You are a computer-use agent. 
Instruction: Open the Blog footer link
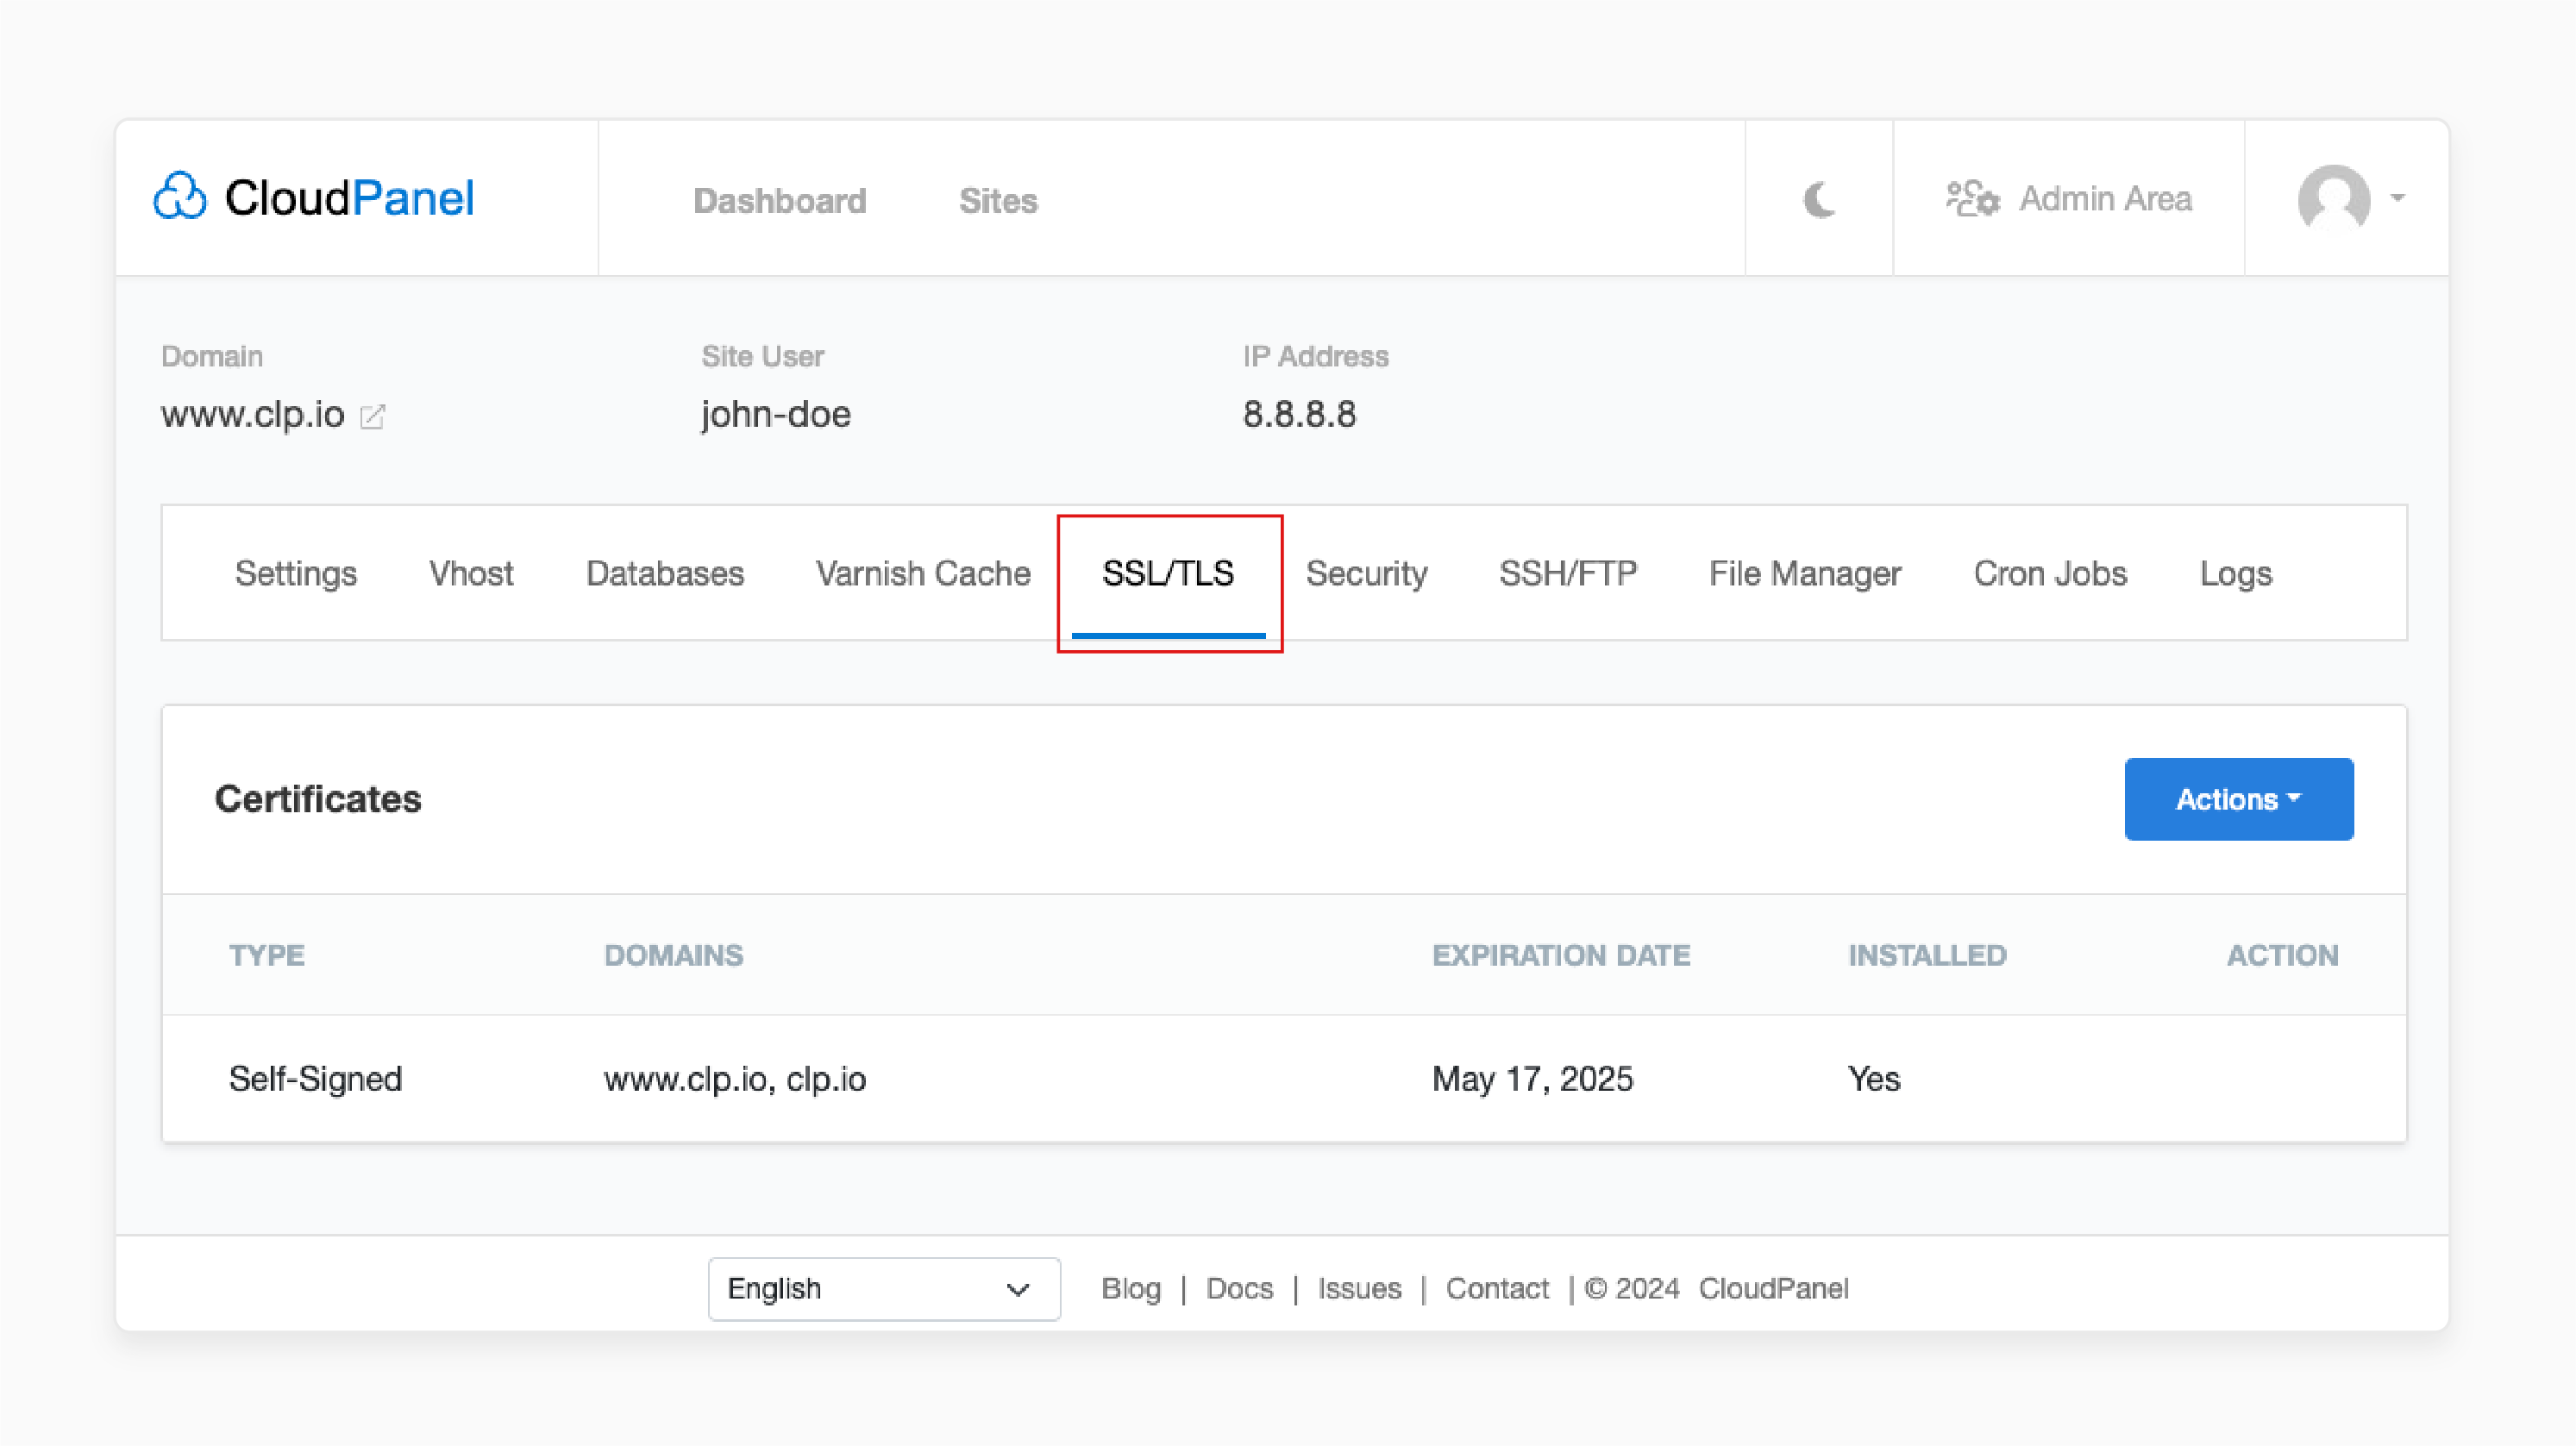click(1131, 1288)
